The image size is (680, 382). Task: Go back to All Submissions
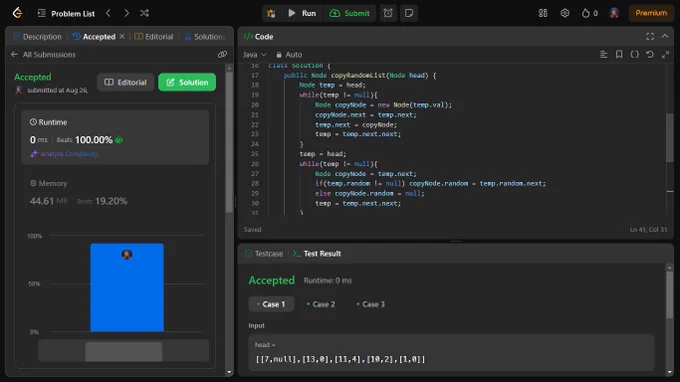coord(43,55)
